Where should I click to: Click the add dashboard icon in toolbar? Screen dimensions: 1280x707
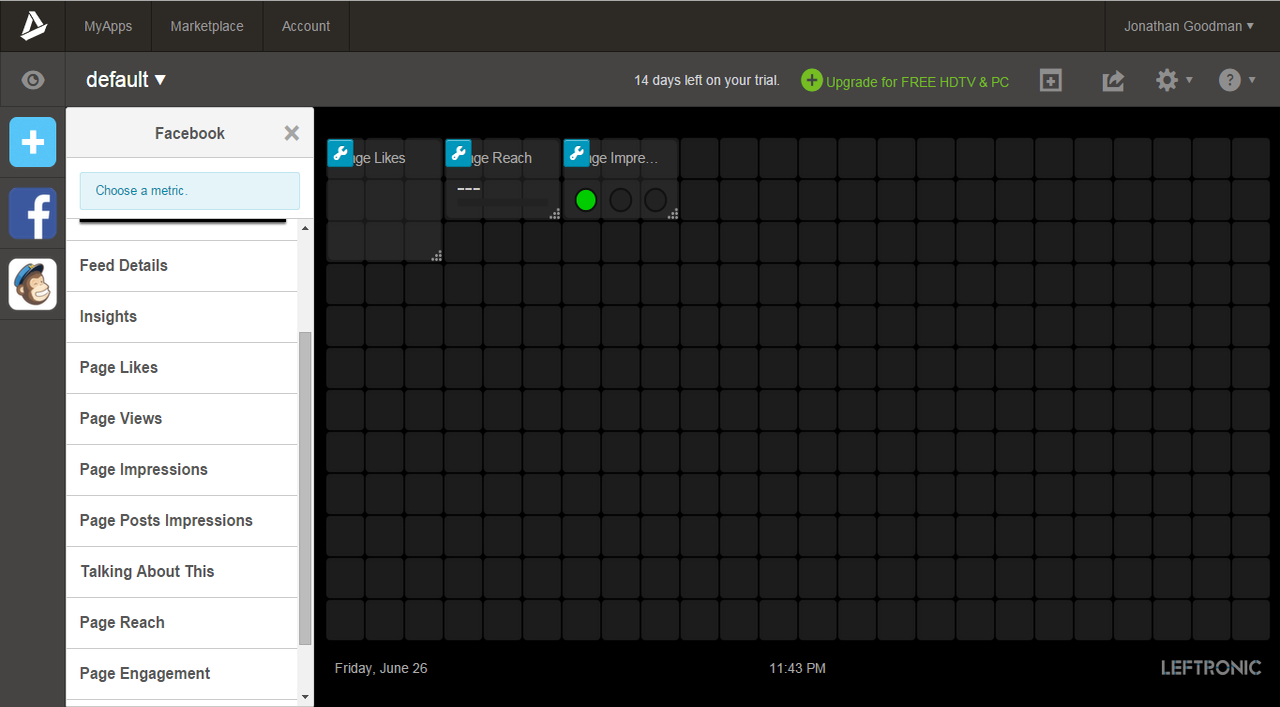coord(1050,80)
